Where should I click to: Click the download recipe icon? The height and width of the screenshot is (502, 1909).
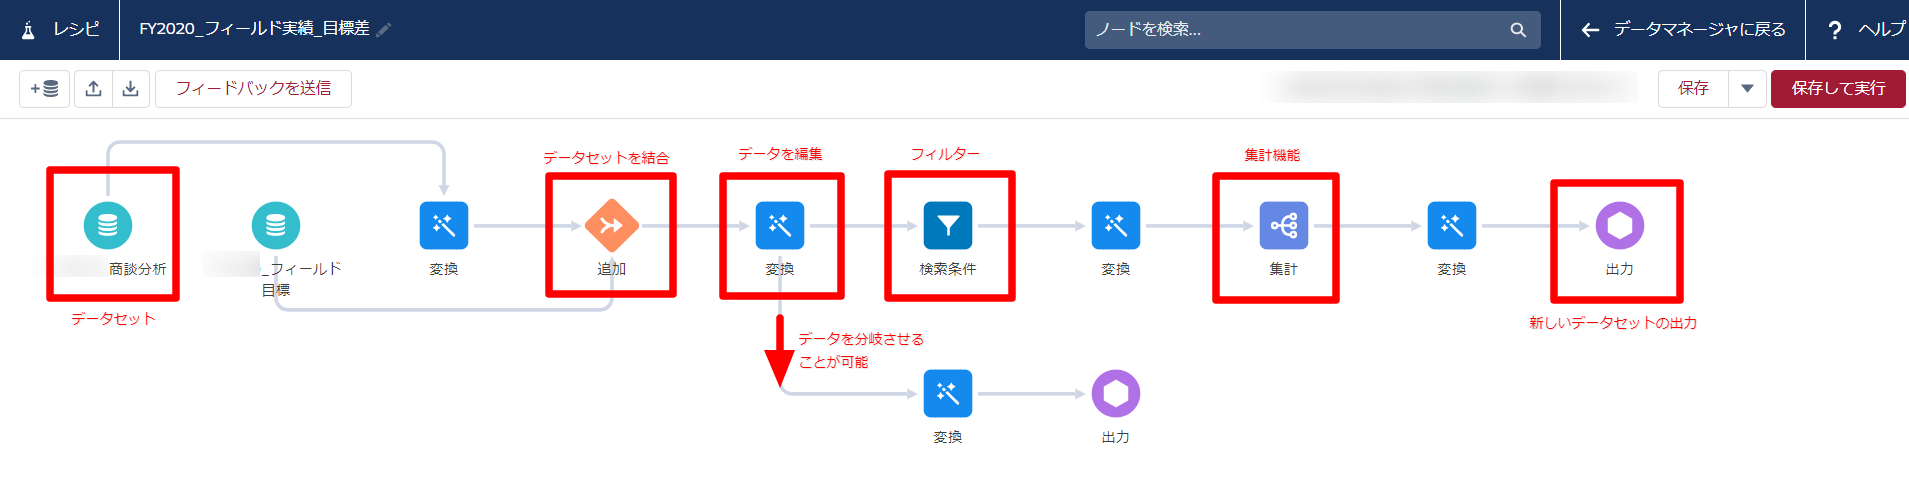[x=131, y=89]
